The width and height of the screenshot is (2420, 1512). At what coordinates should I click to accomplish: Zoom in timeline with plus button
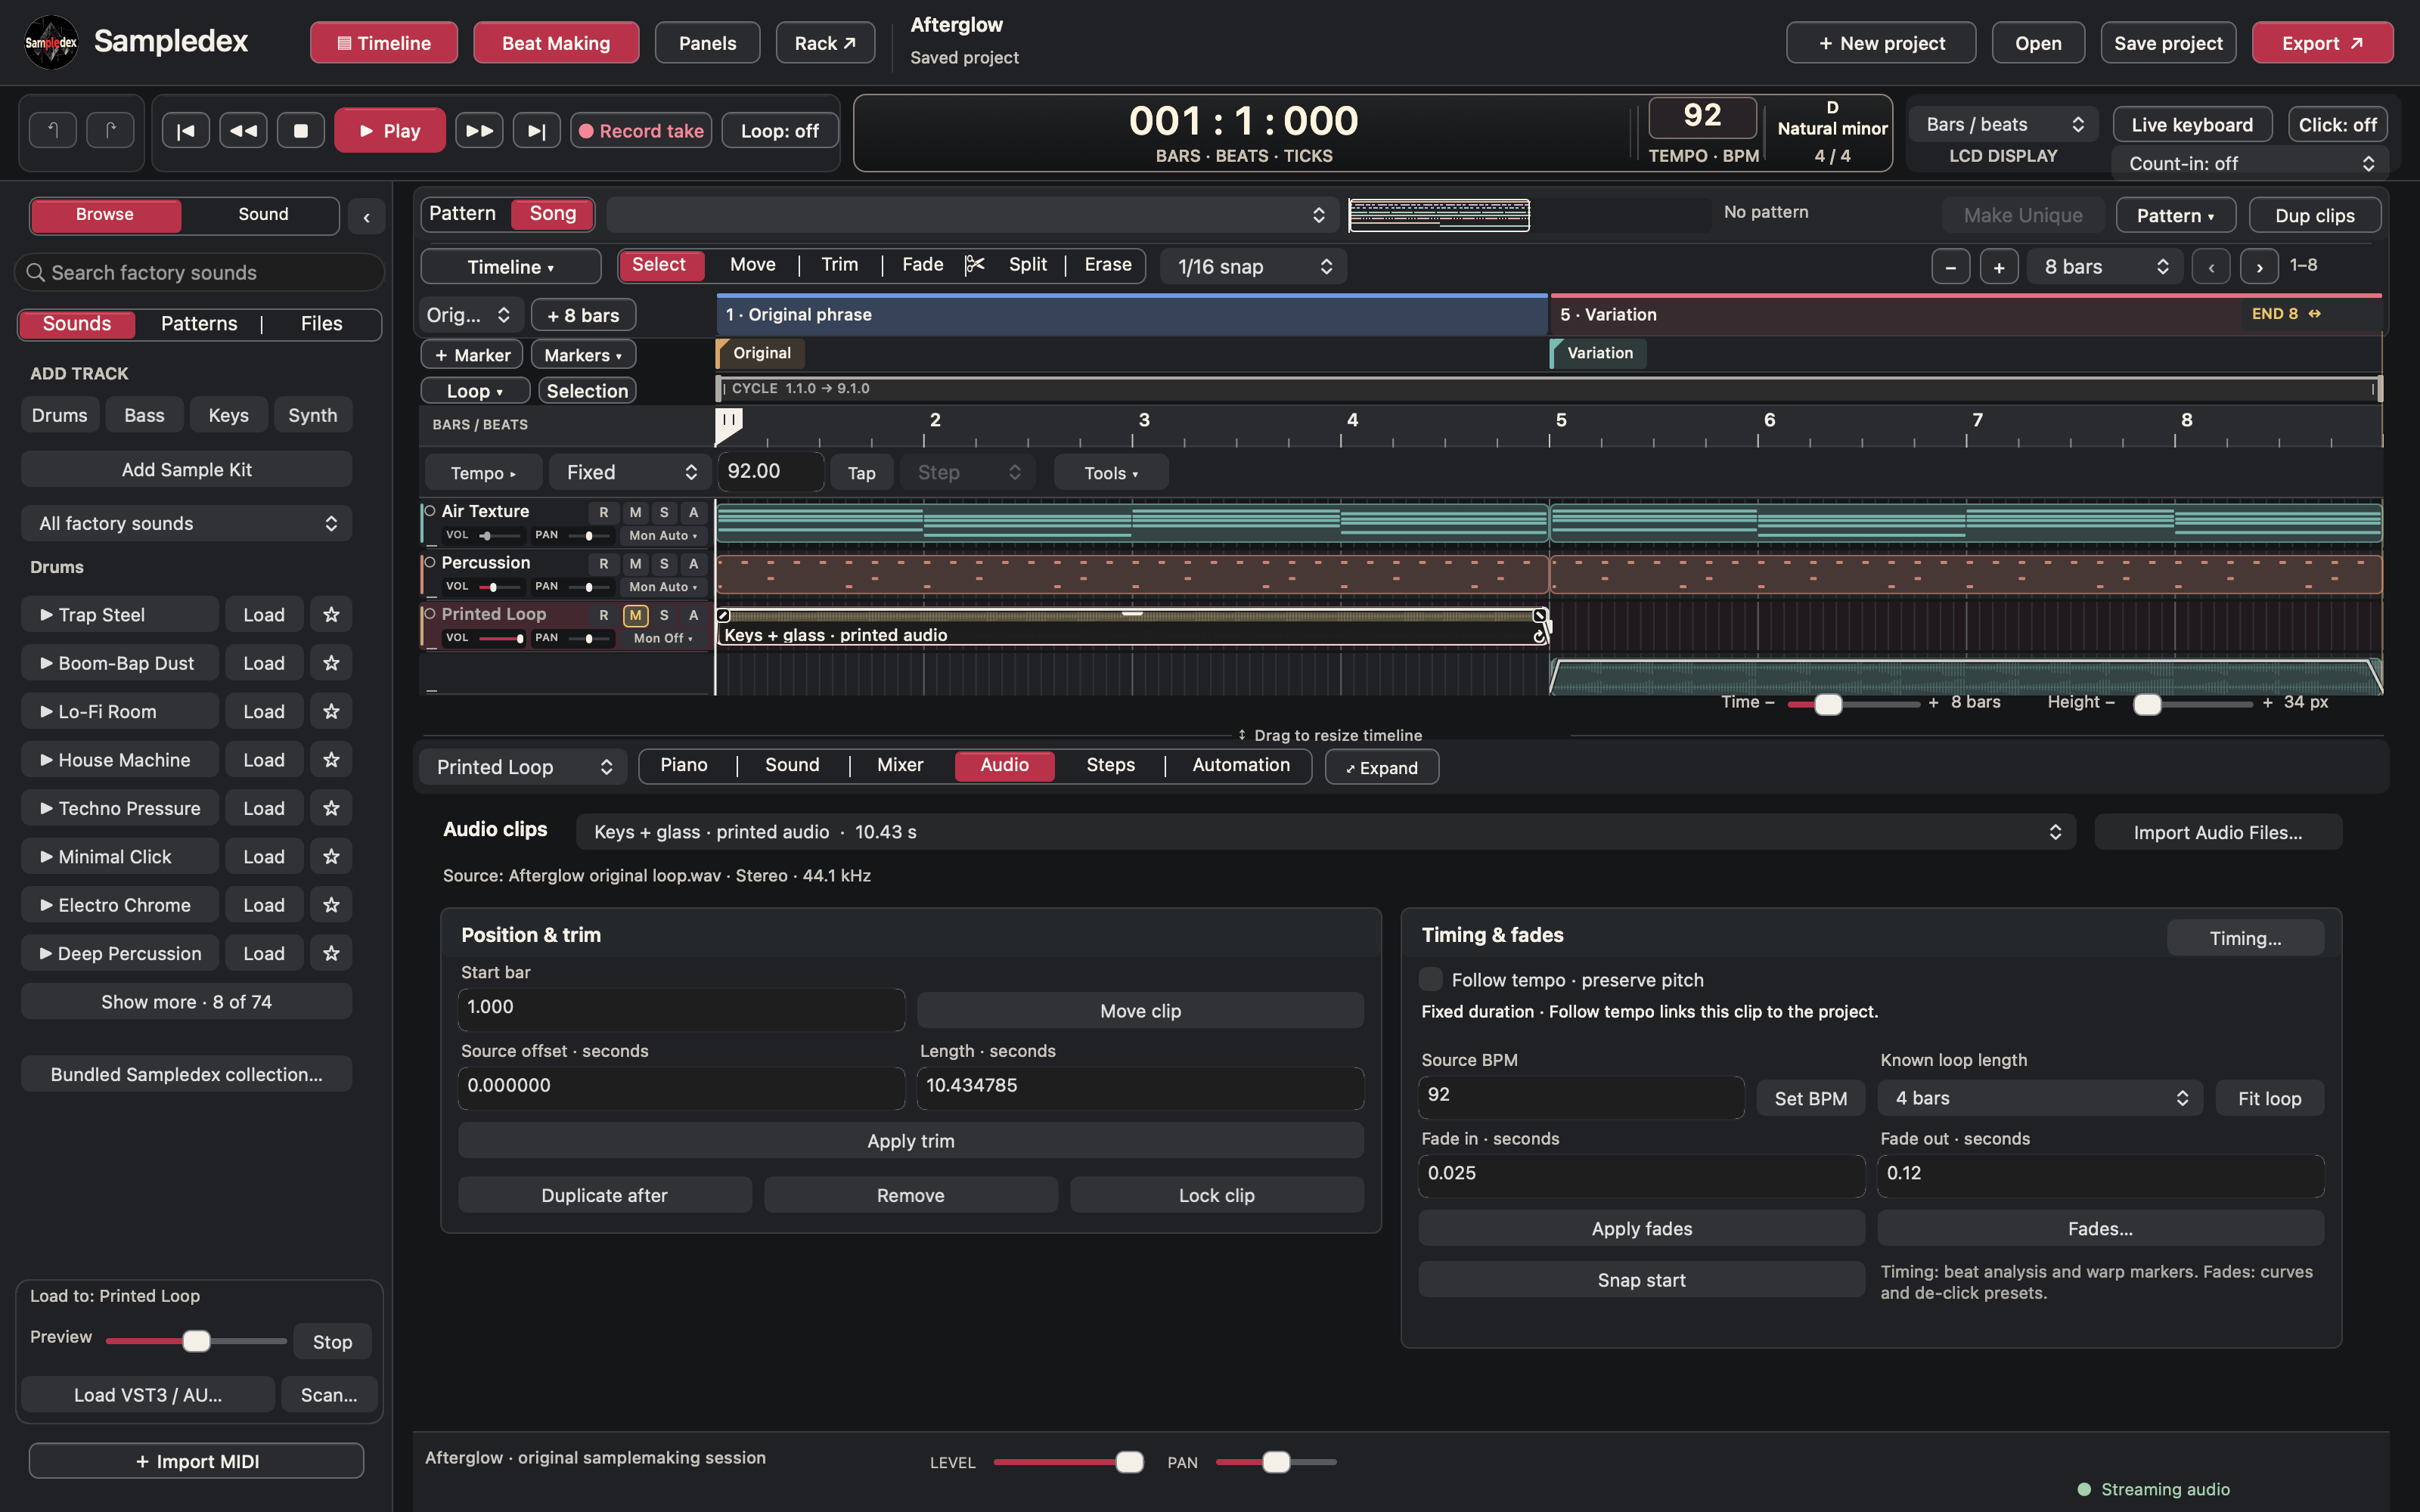coord(1999,267)
